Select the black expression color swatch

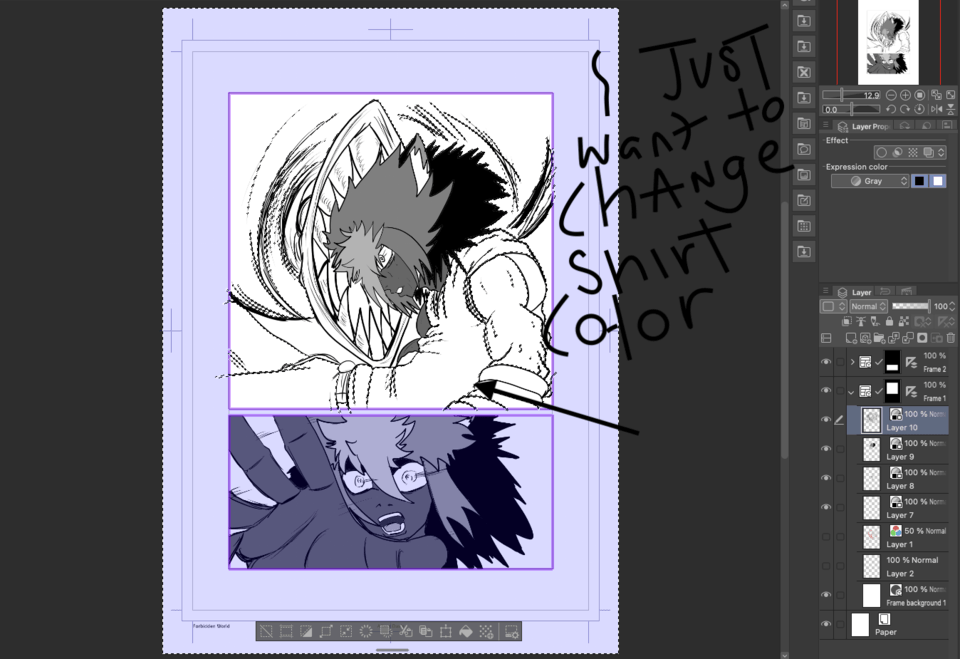coord(920,181)
